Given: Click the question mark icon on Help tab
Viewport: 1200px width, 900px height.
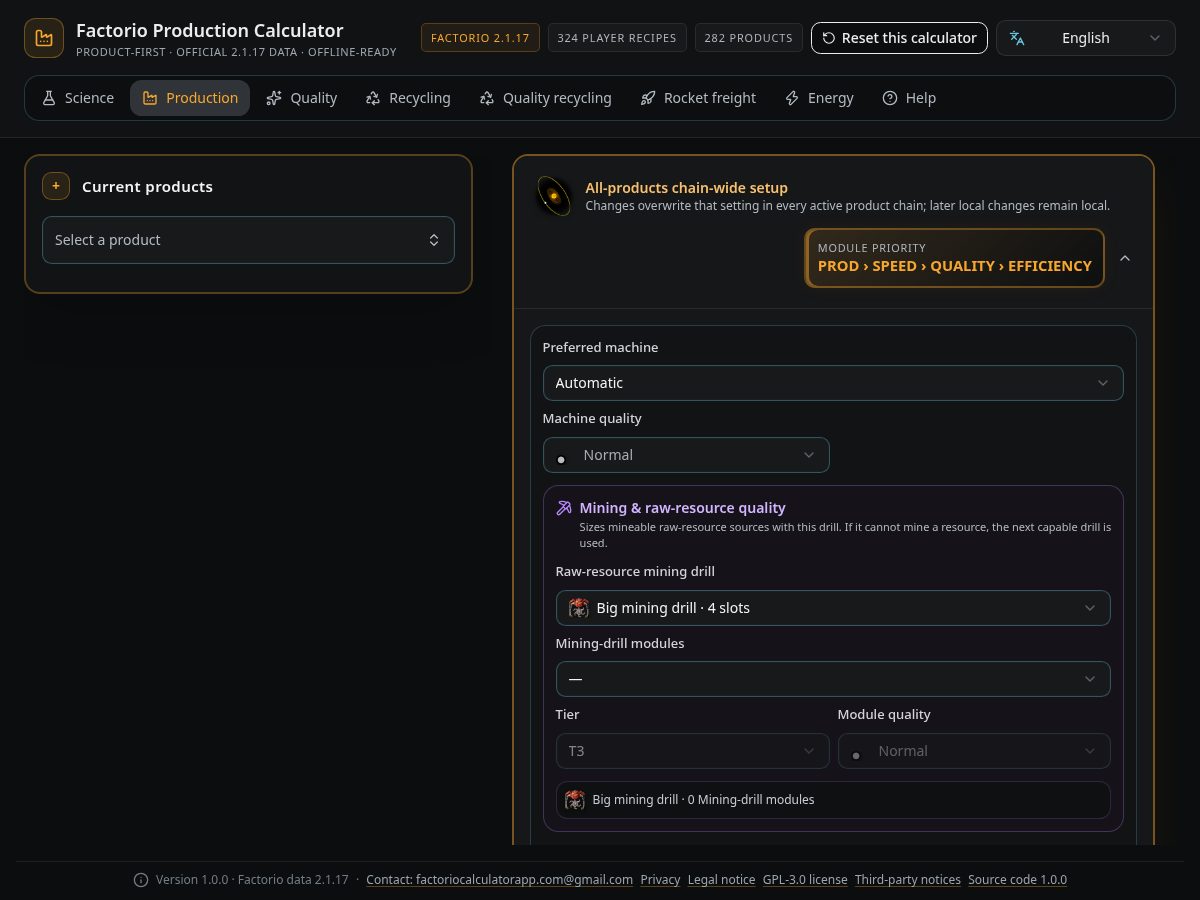Looking at the screenshot, I should pos(890,98).
